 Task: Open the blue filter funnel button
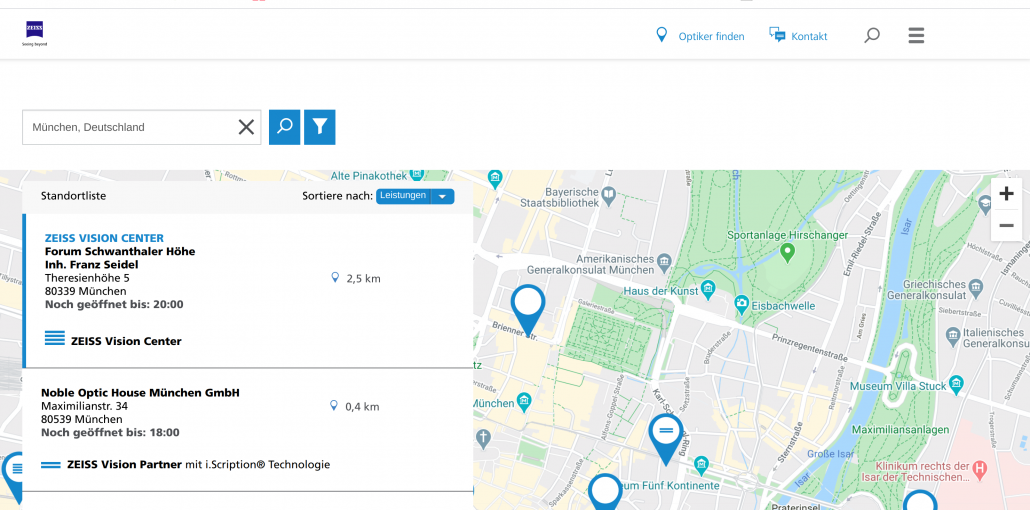point(319,128)
